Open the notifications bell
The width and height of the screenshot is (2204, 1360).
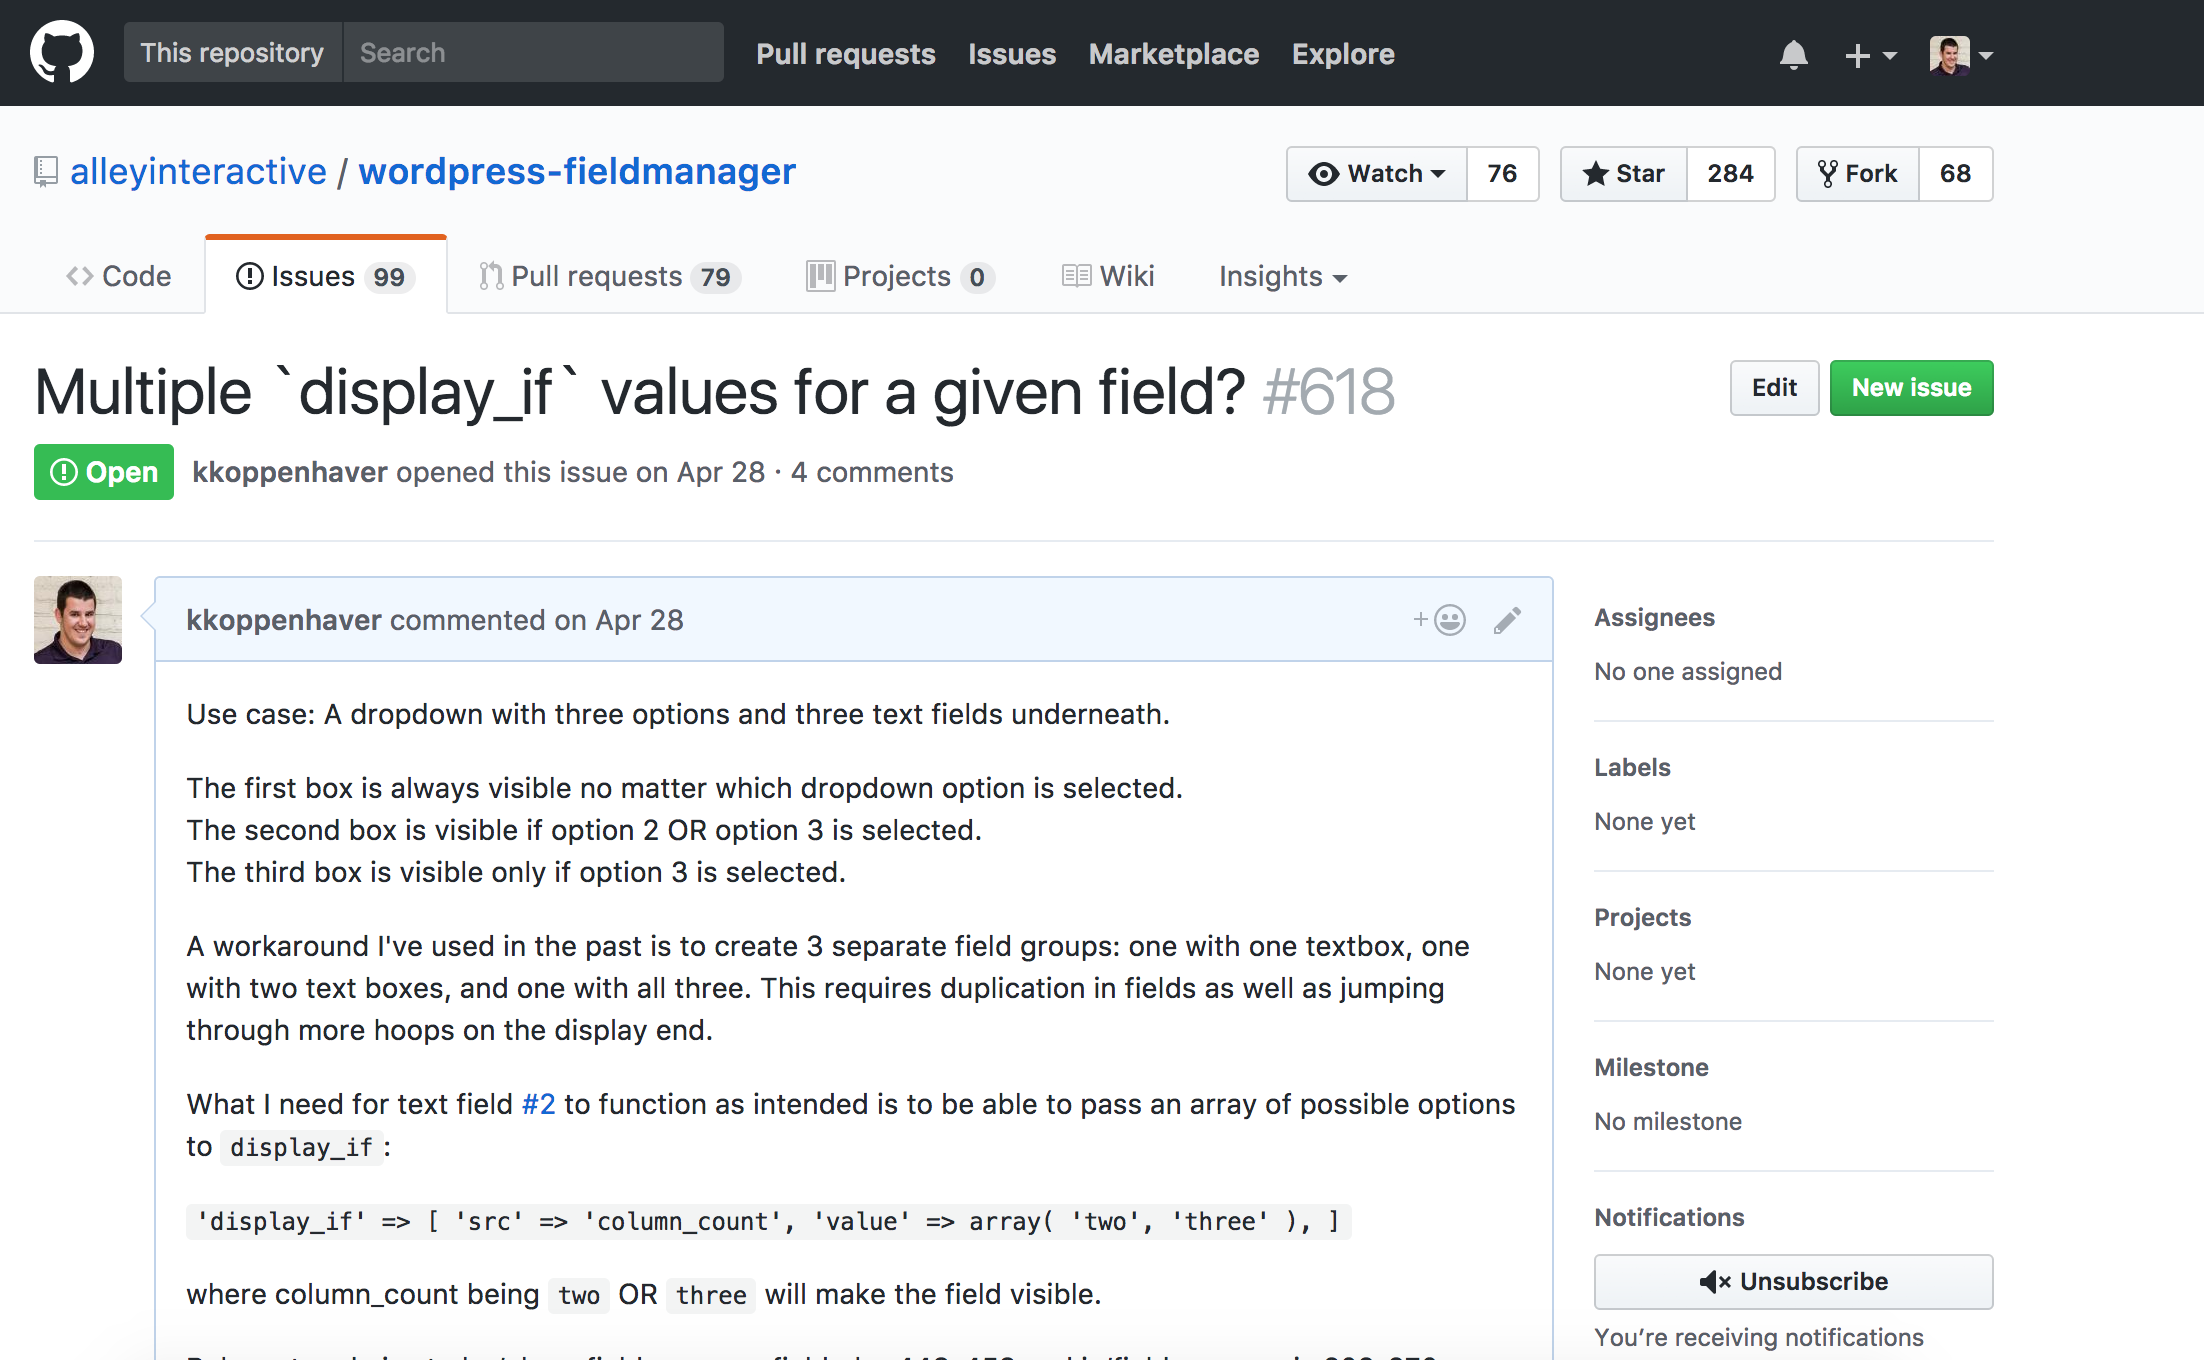click(x=1793, y=55)
